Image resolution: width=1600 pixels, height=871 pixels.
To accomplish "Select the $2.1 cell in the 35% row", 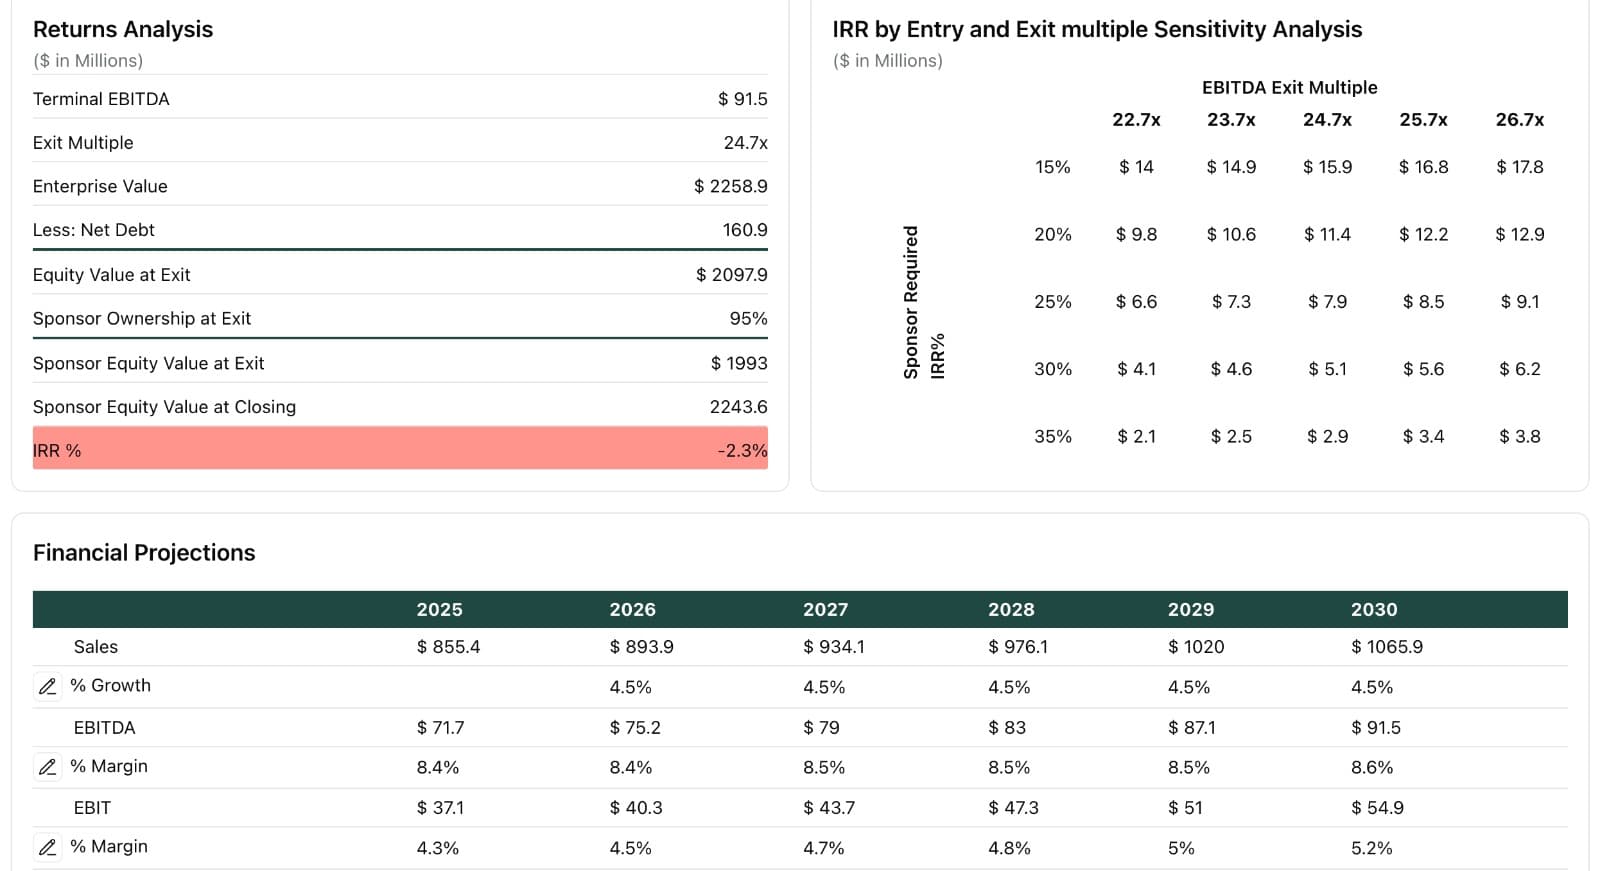I will [x=1137, y=436].
